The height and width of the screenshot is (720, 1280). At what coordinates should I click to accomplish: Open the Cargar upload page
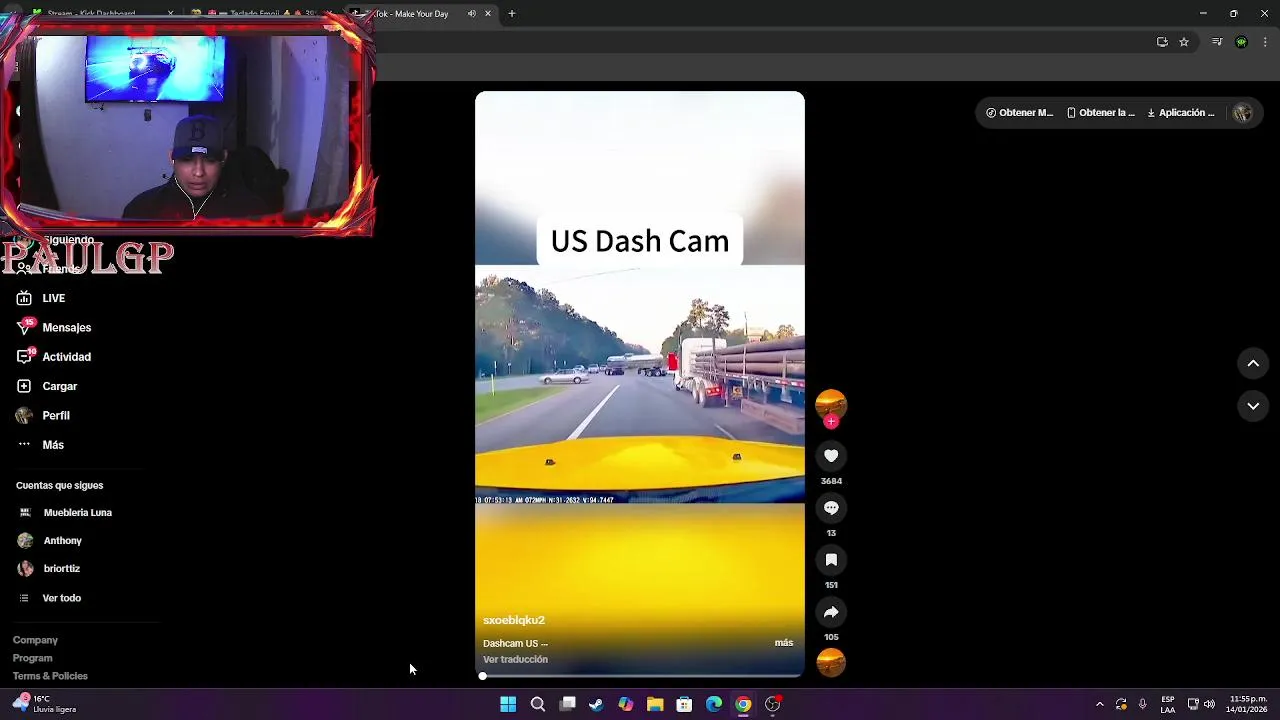47,386
